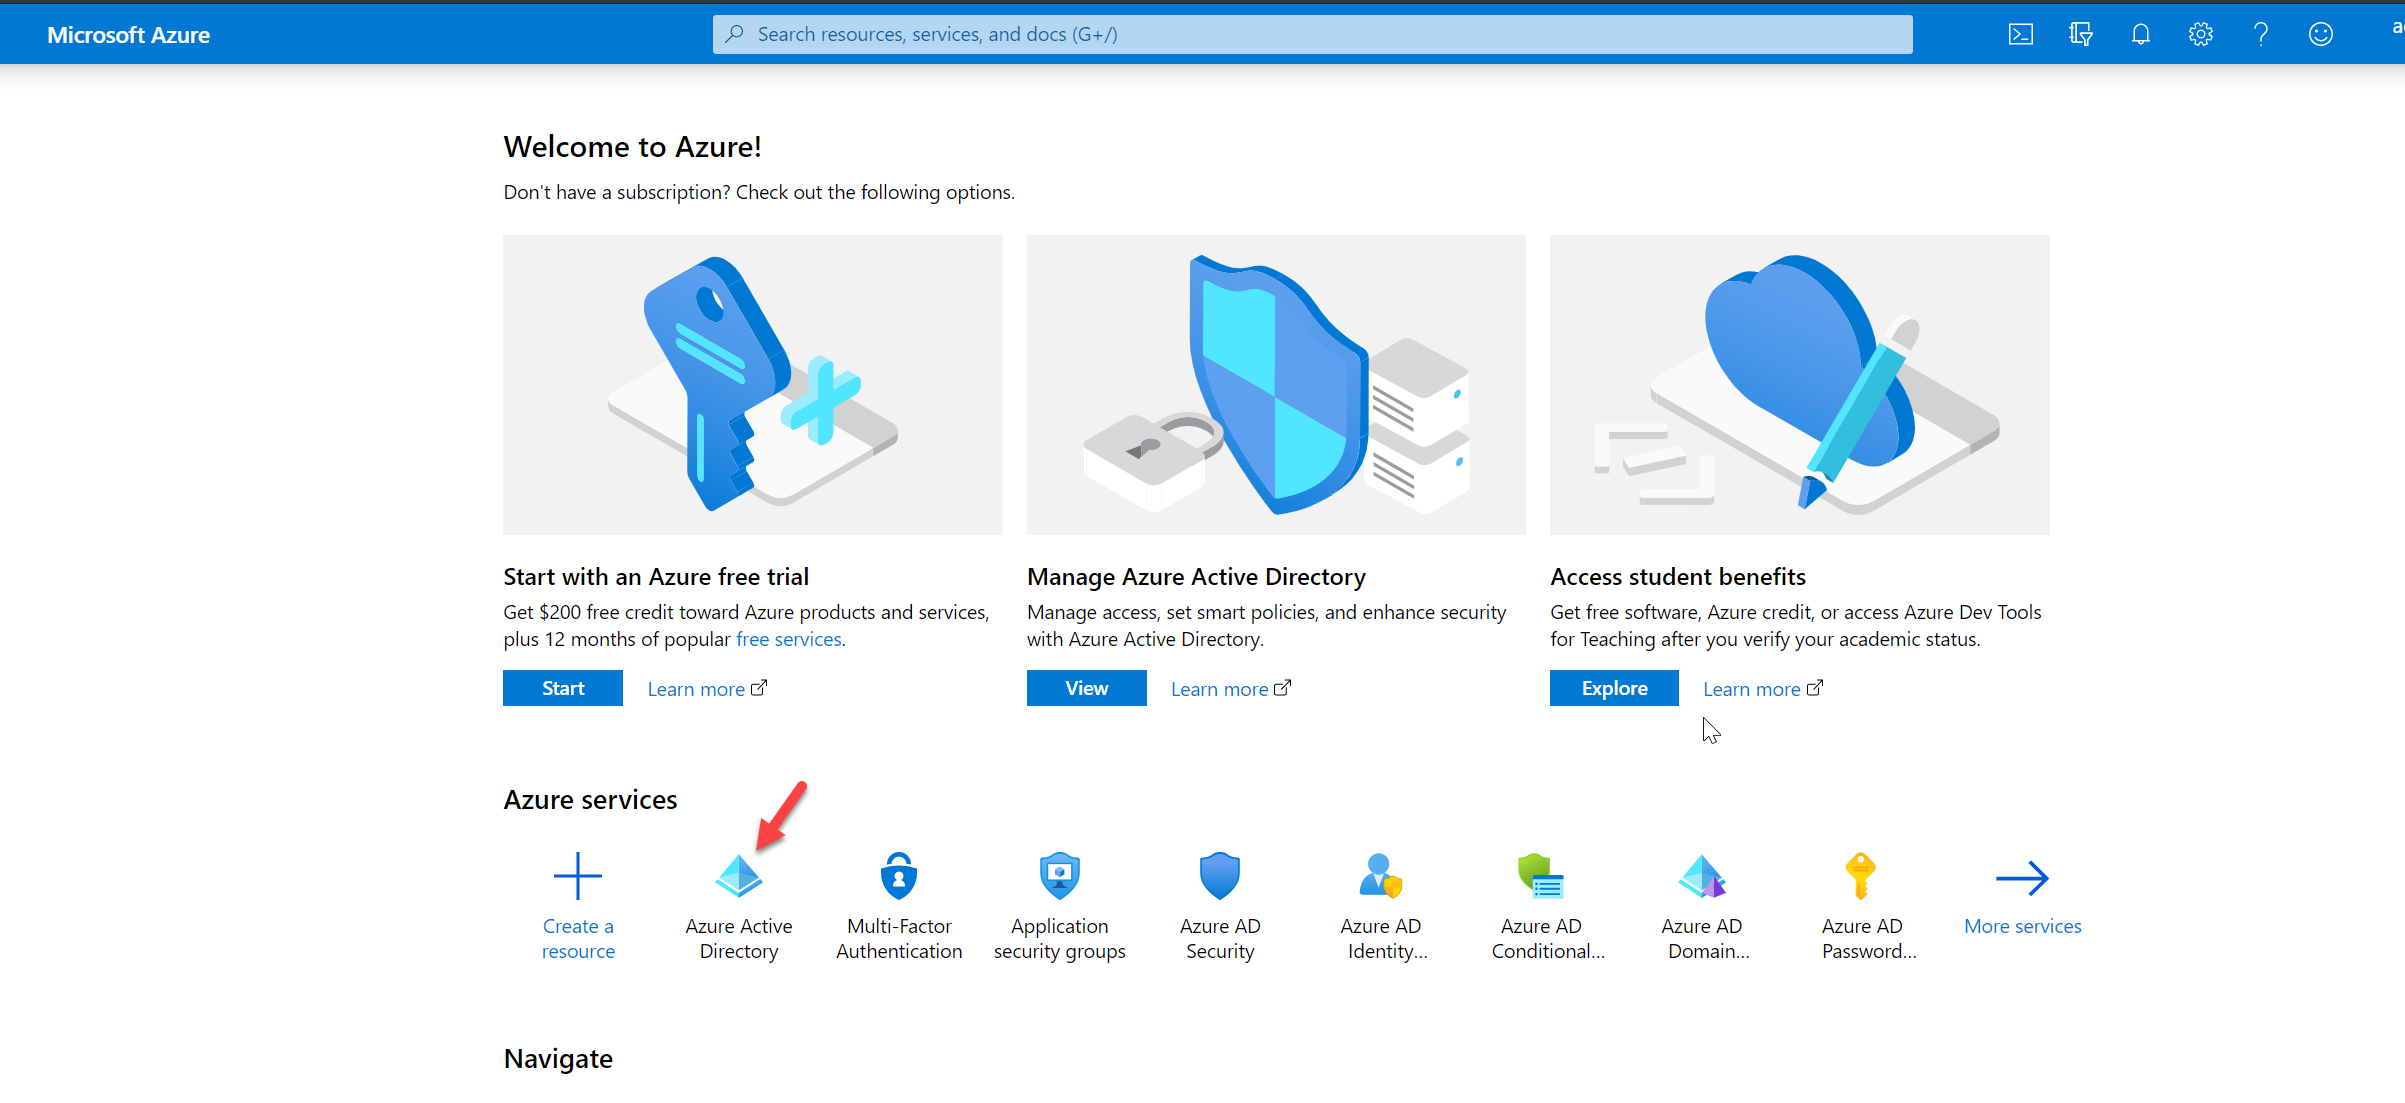Image resolution: width=2405 pixels, height=1103 pixels.
Task: Open Learn more for student benefits
Action: (1763, 689)
